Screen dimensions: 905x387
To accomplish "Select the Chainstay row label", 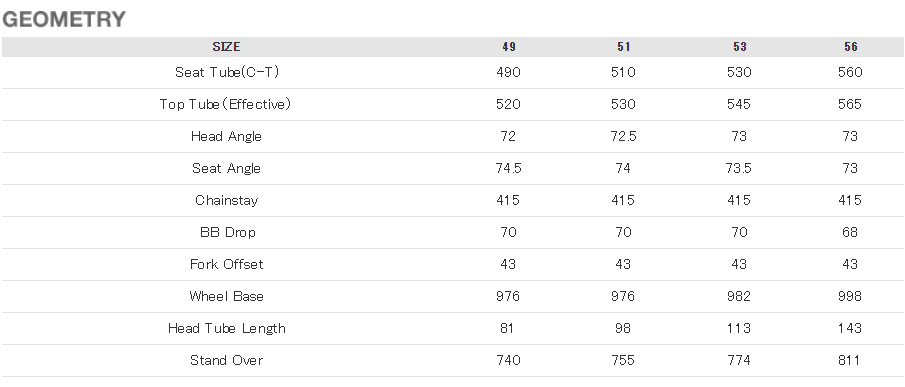I will pos(226,200).
